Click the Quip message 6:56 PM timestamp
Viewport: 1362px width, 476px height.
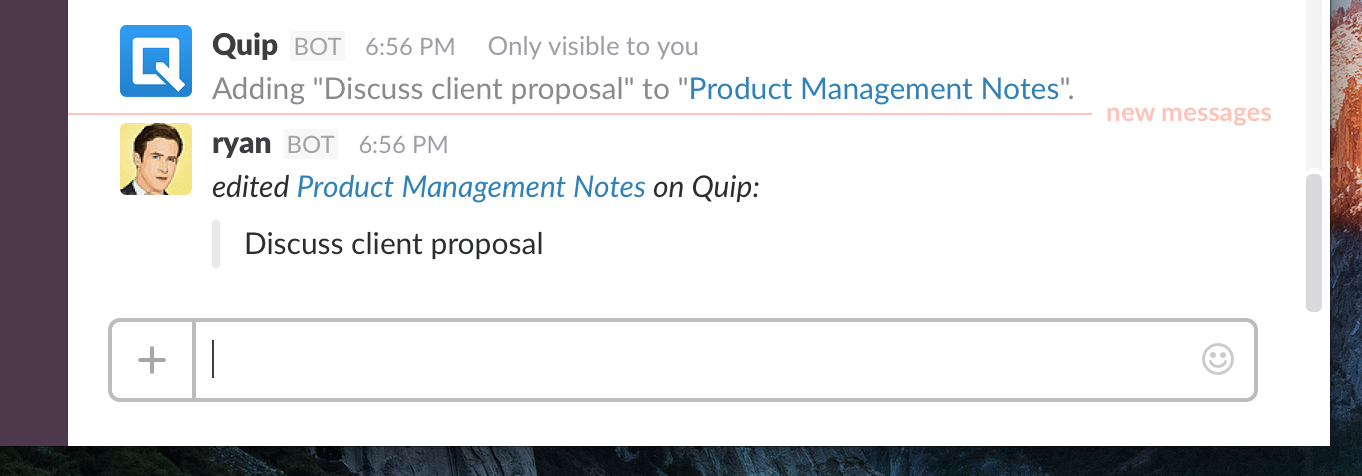[410, 46]
